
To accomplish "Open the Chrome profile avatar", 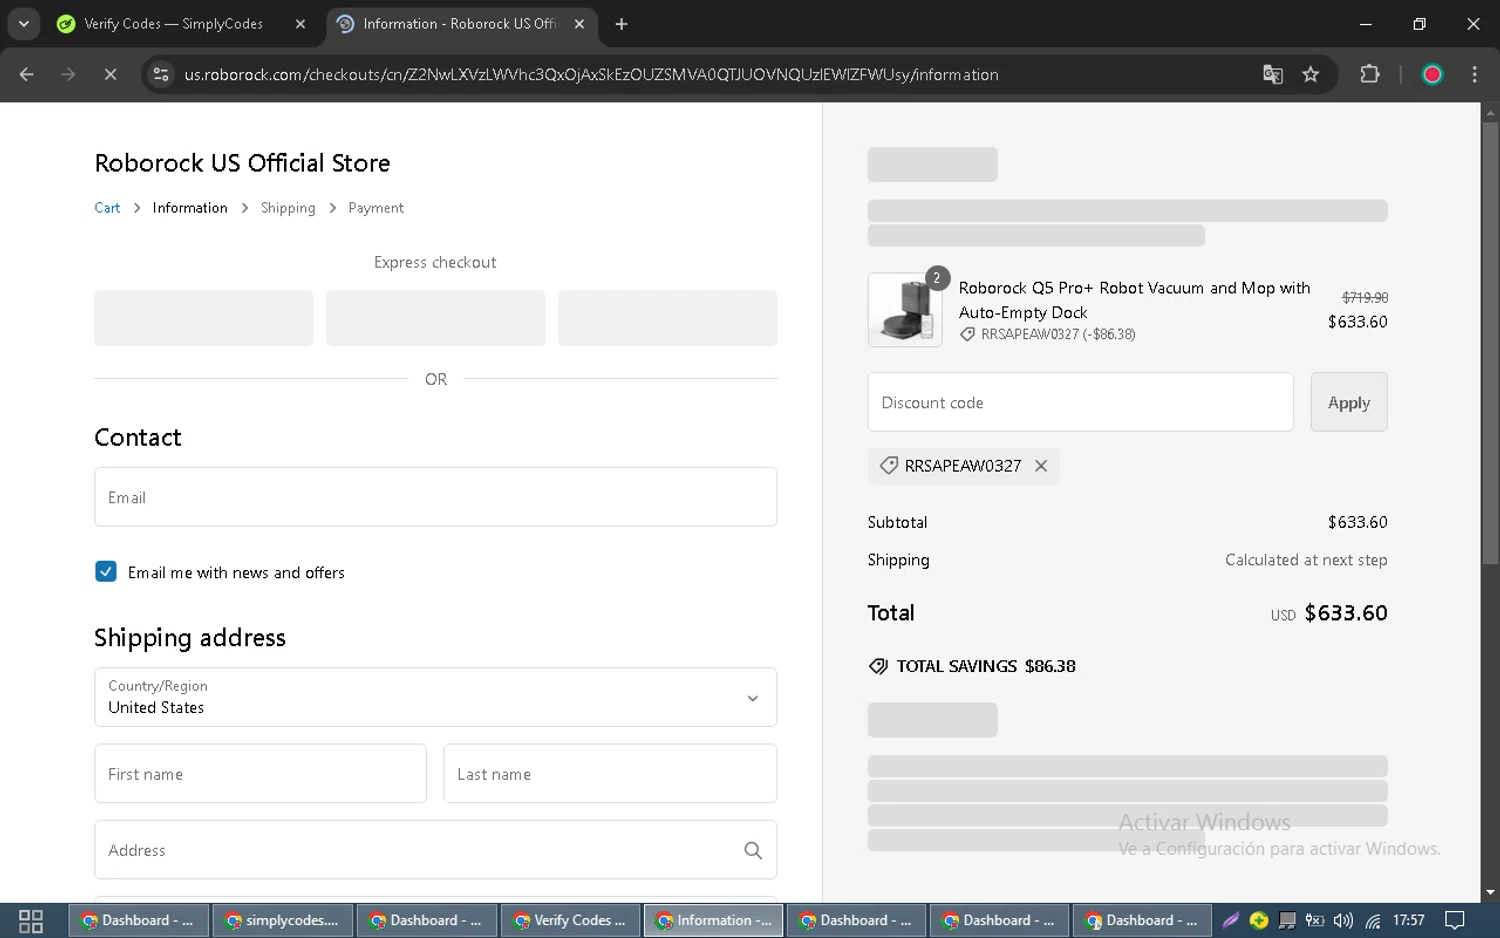I will coord(1432,74).
